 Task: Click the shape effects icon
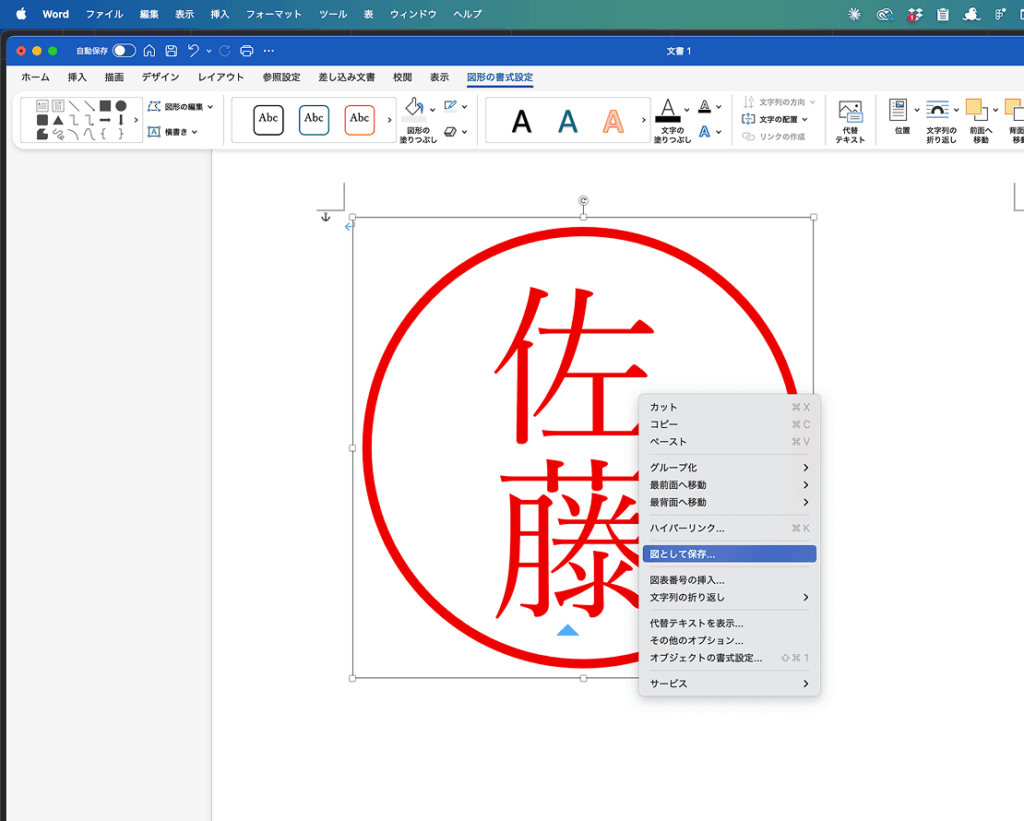click(x=450, y=132)
